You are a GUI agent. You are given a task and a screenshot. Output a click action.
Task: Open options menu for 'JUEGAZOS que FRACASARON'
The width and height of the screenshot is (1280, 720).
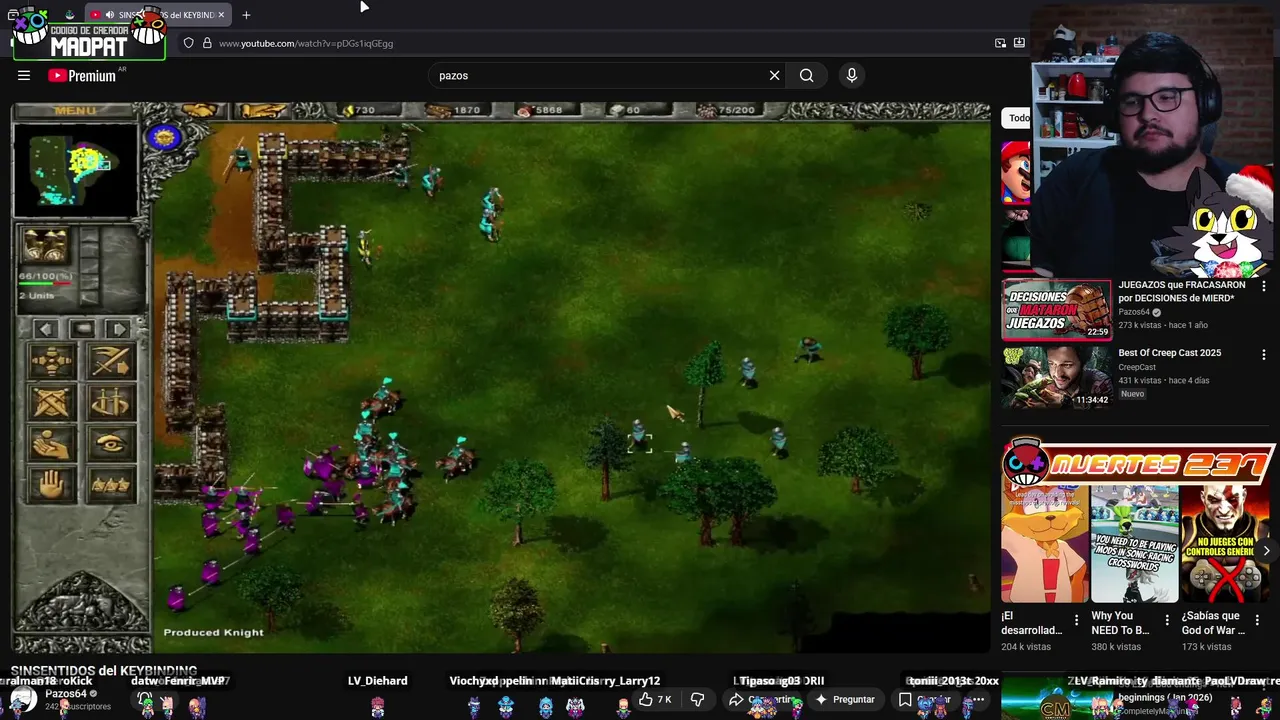click(1264, 287)
